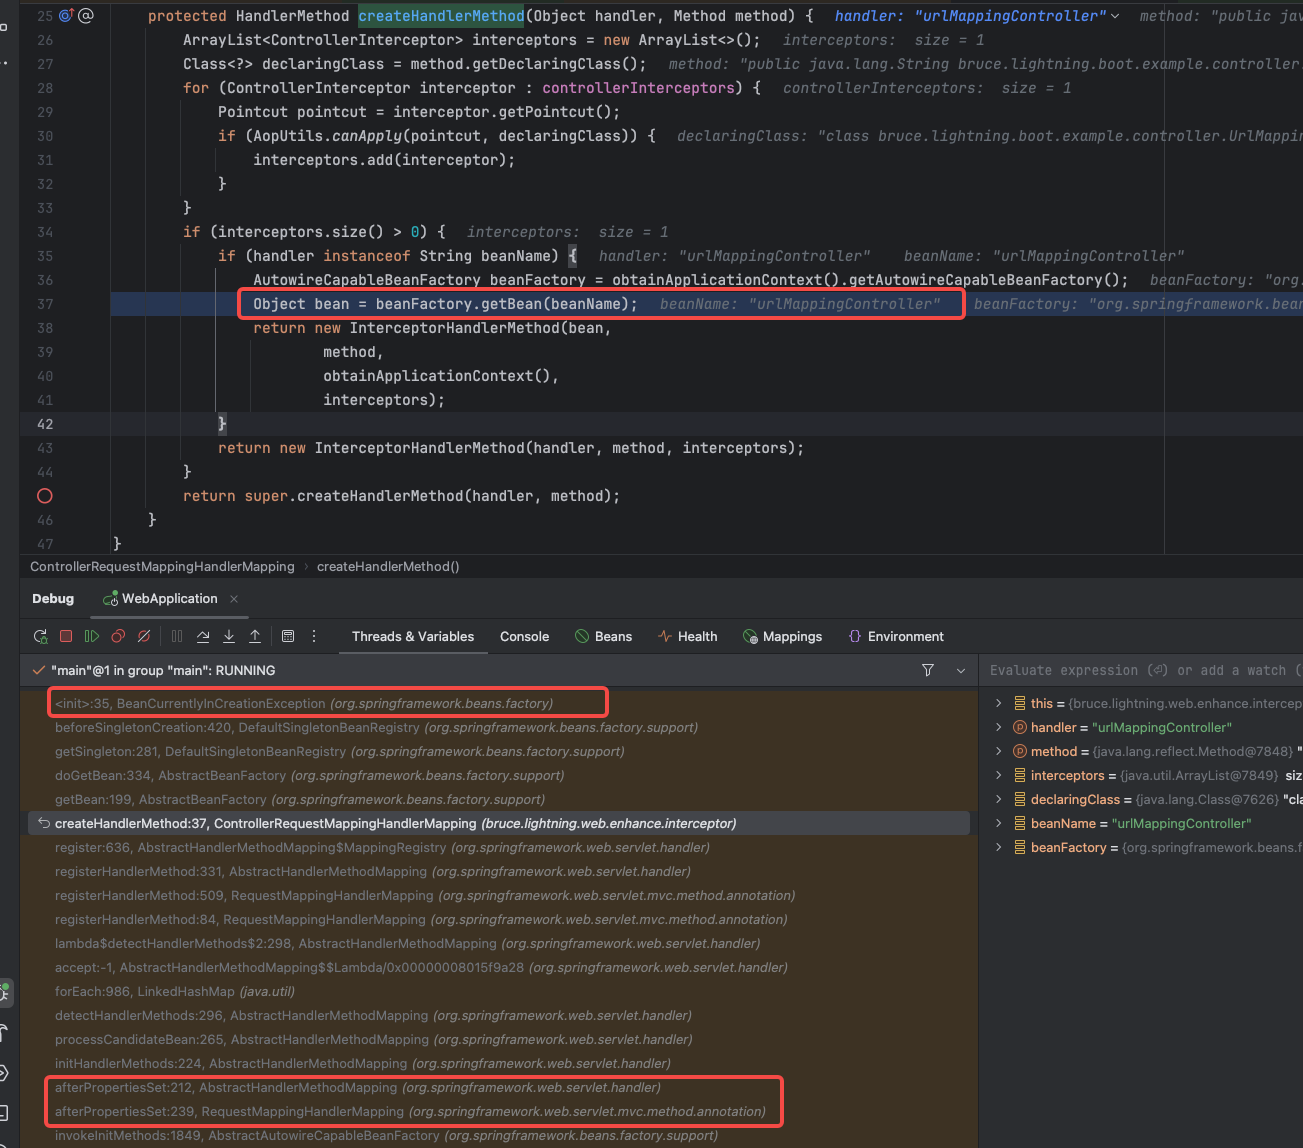Expand the interceptors variable node

pos(998,775)
